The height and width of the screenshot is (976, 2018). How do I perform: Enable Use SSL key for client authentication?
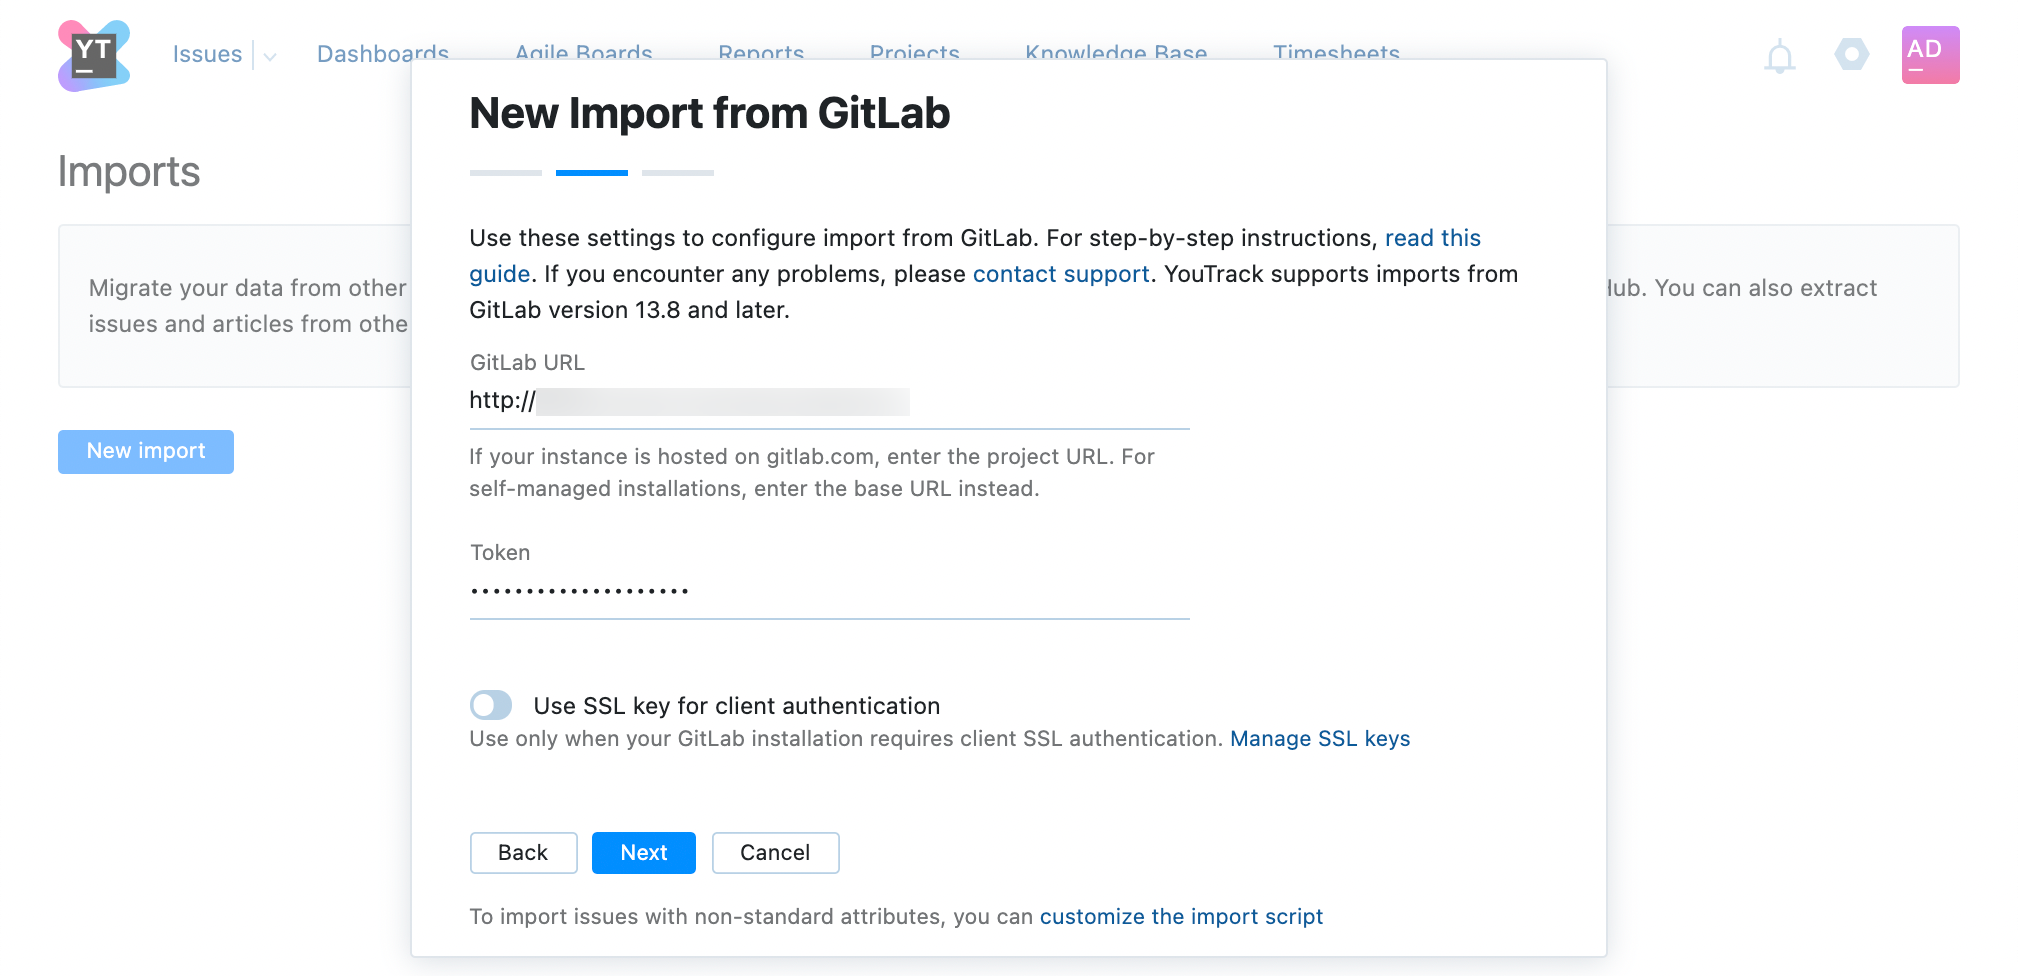click(x=490, y=705)
